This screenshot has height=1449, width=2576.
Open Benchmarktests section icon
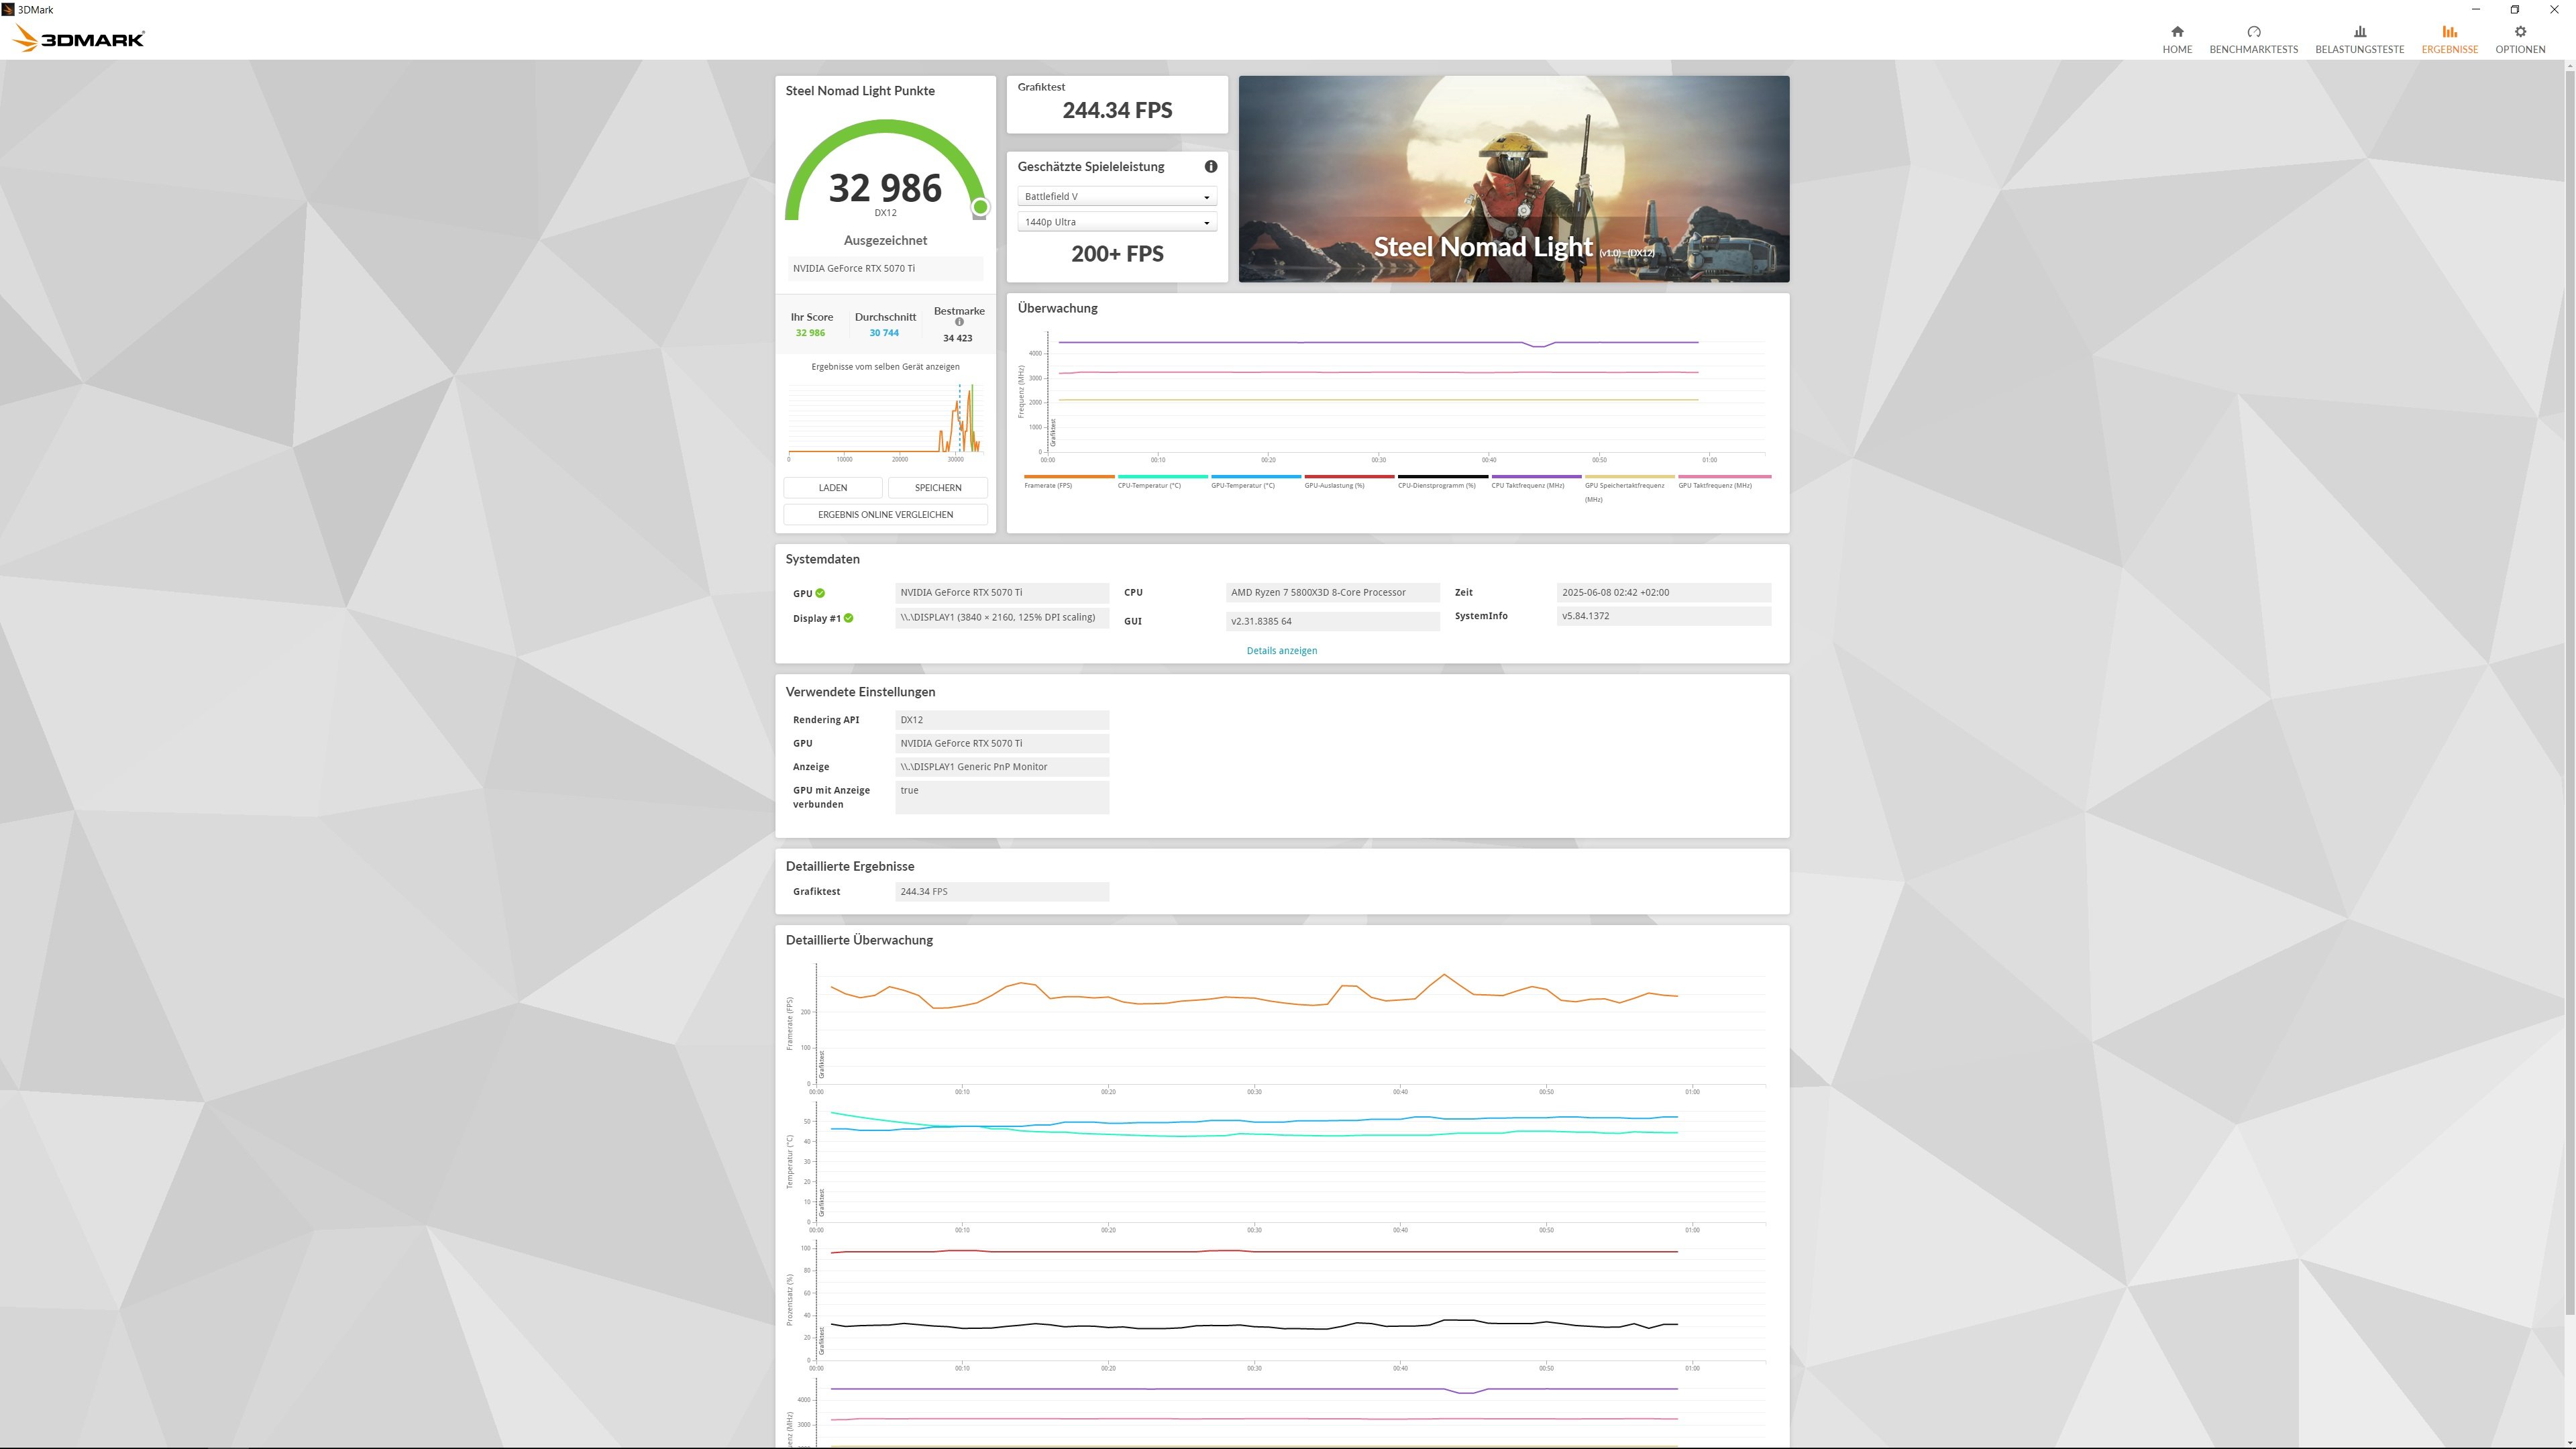[x=2253, y=32]
